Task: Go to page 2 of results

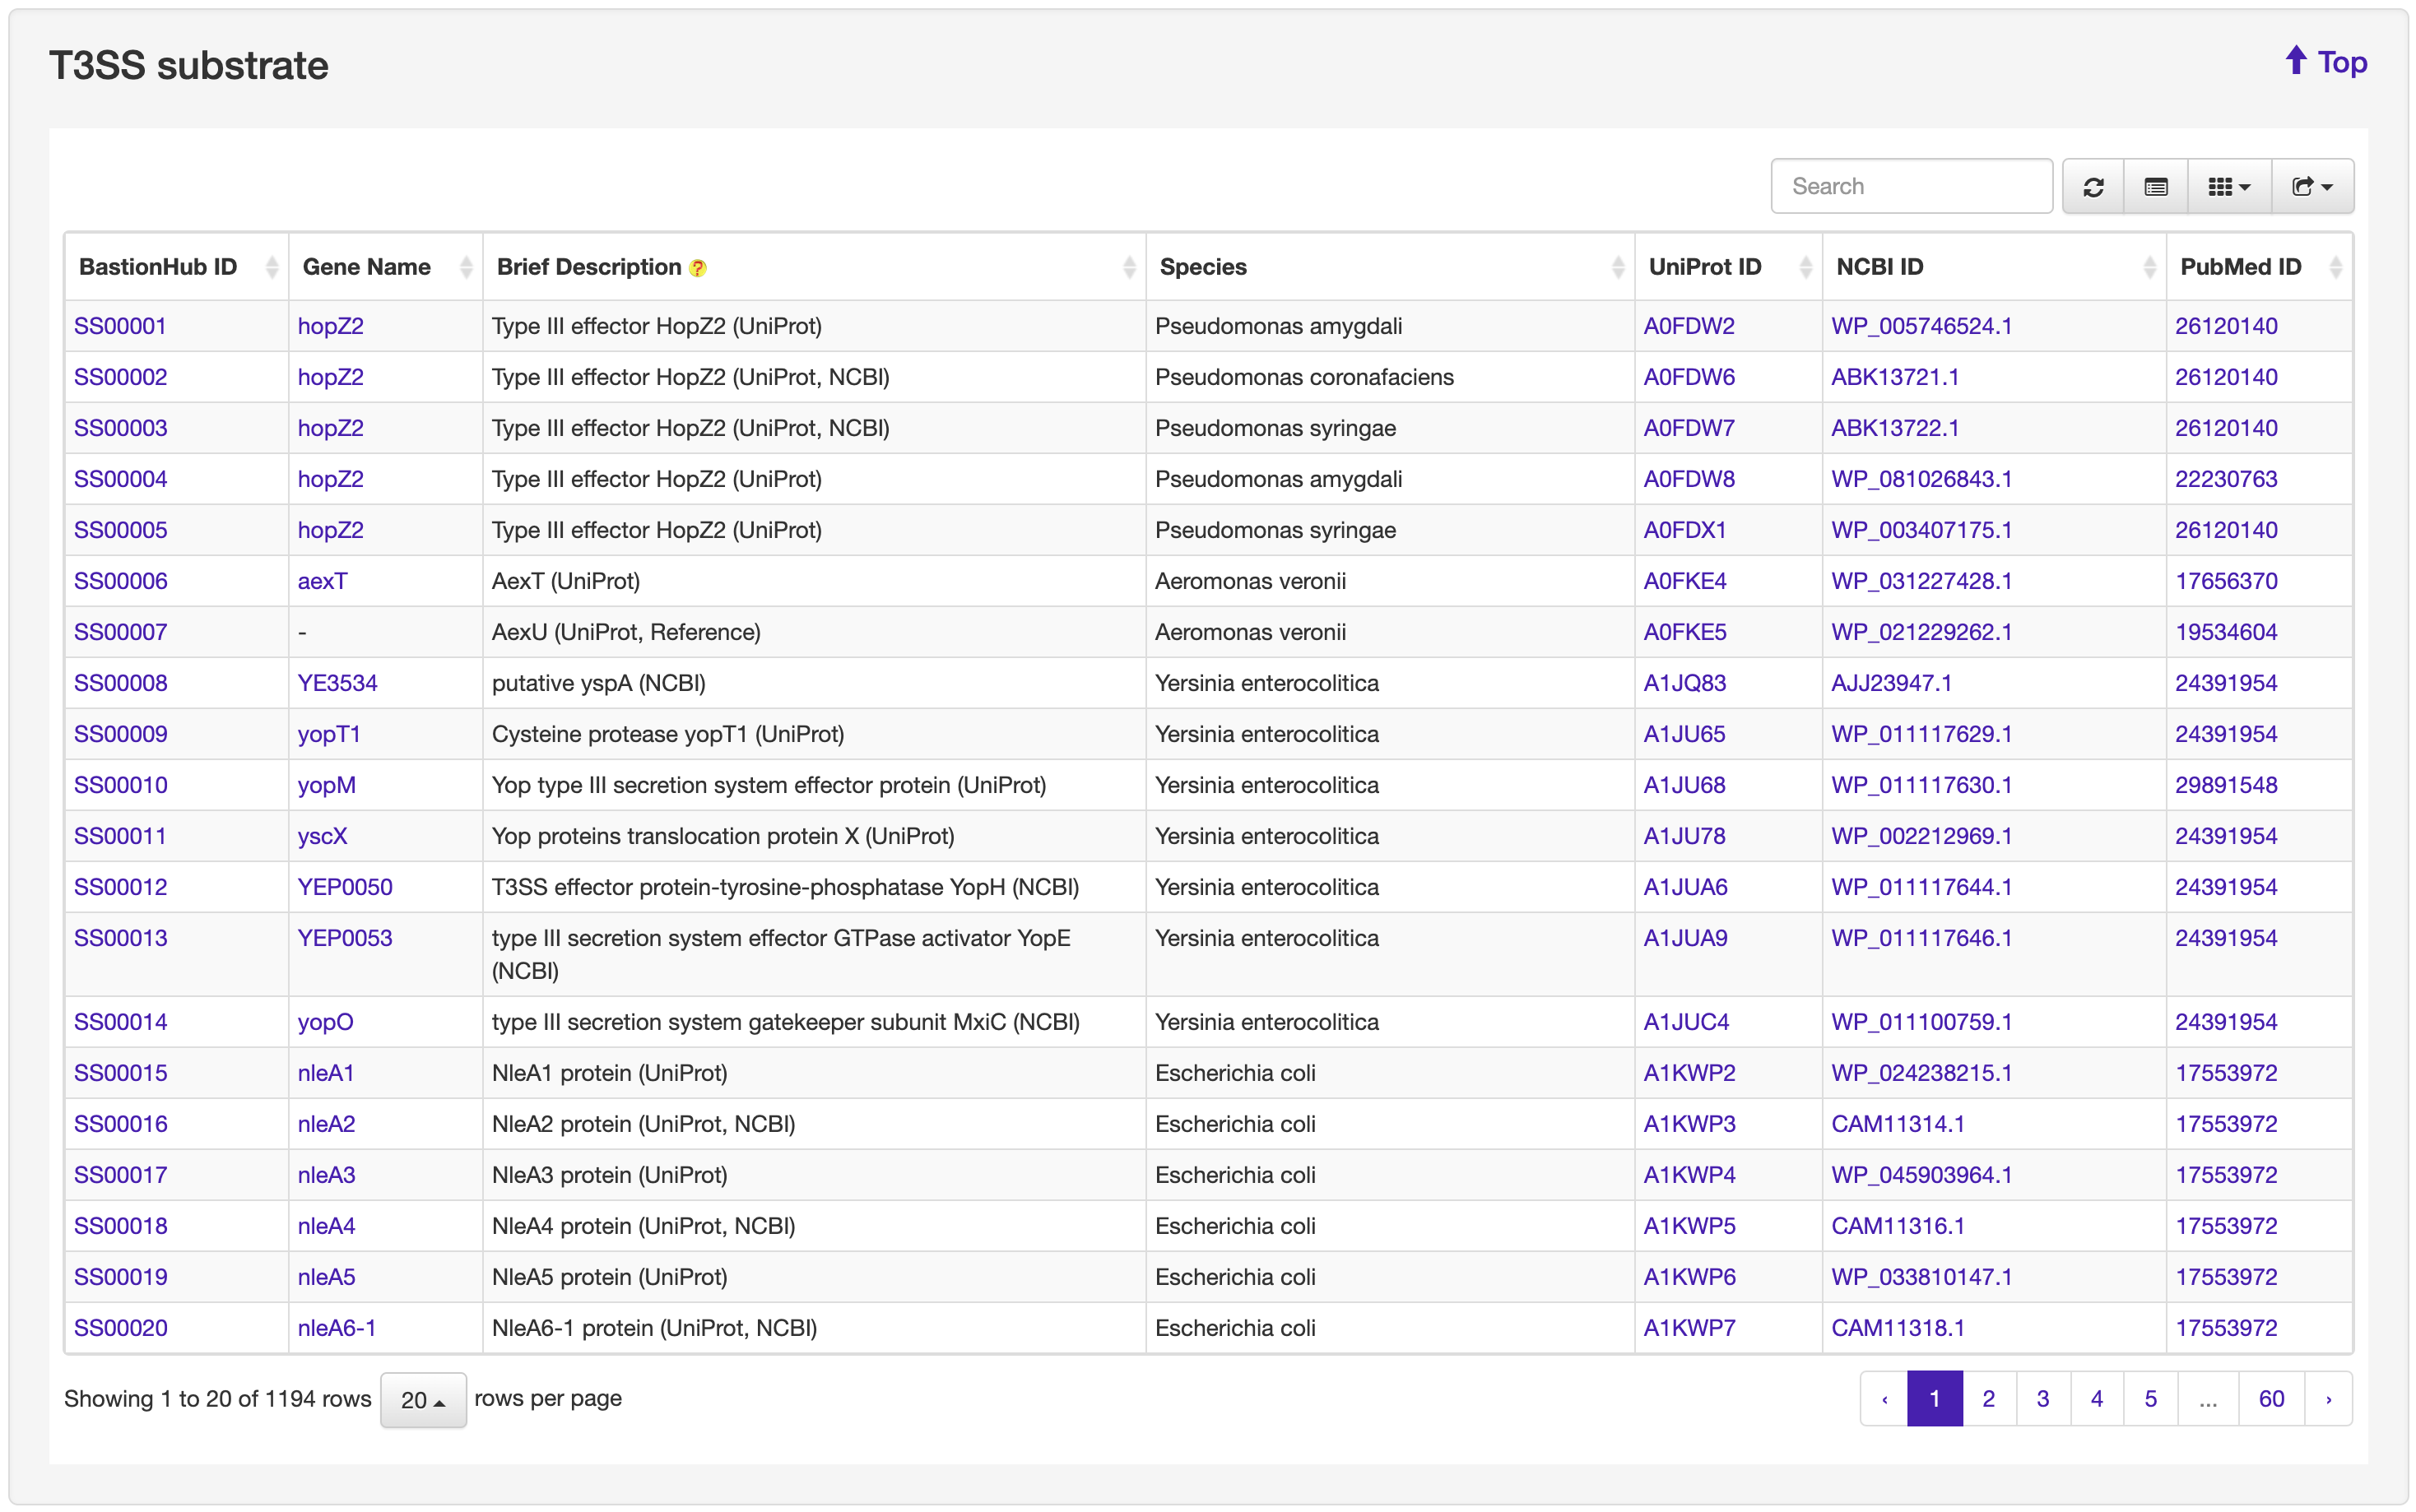Action: coord(1988,1398)
